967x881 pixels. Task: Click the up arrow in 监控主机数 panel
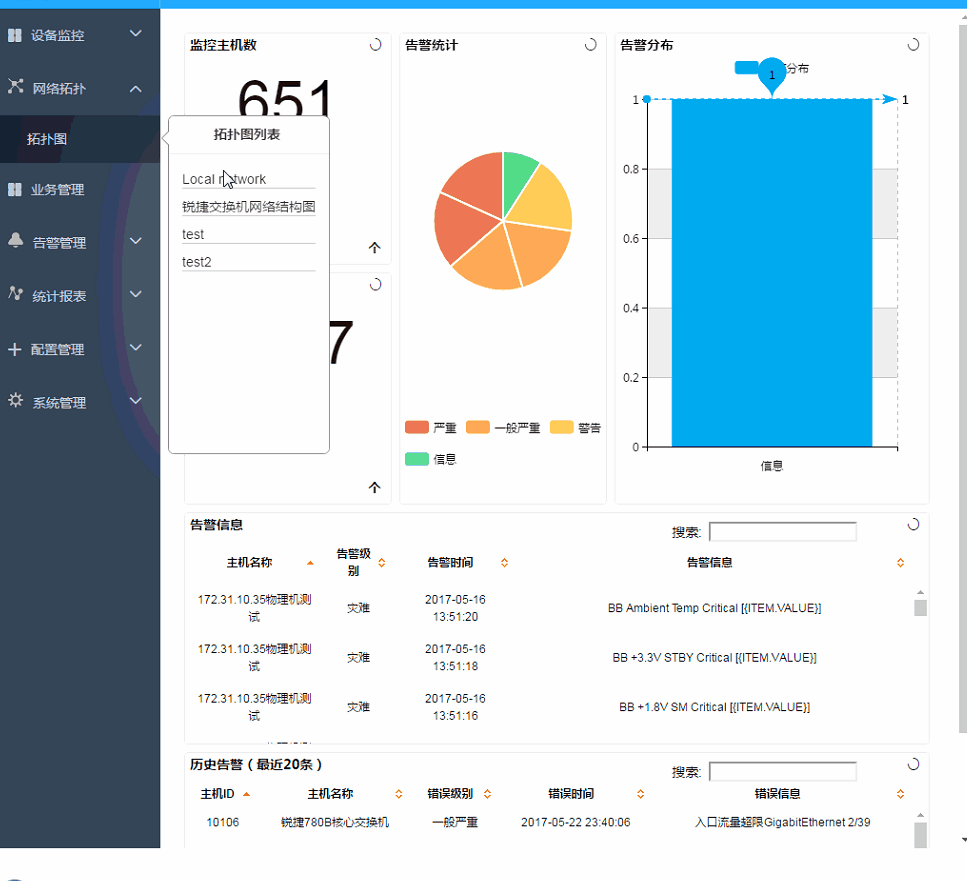point(374,248)
